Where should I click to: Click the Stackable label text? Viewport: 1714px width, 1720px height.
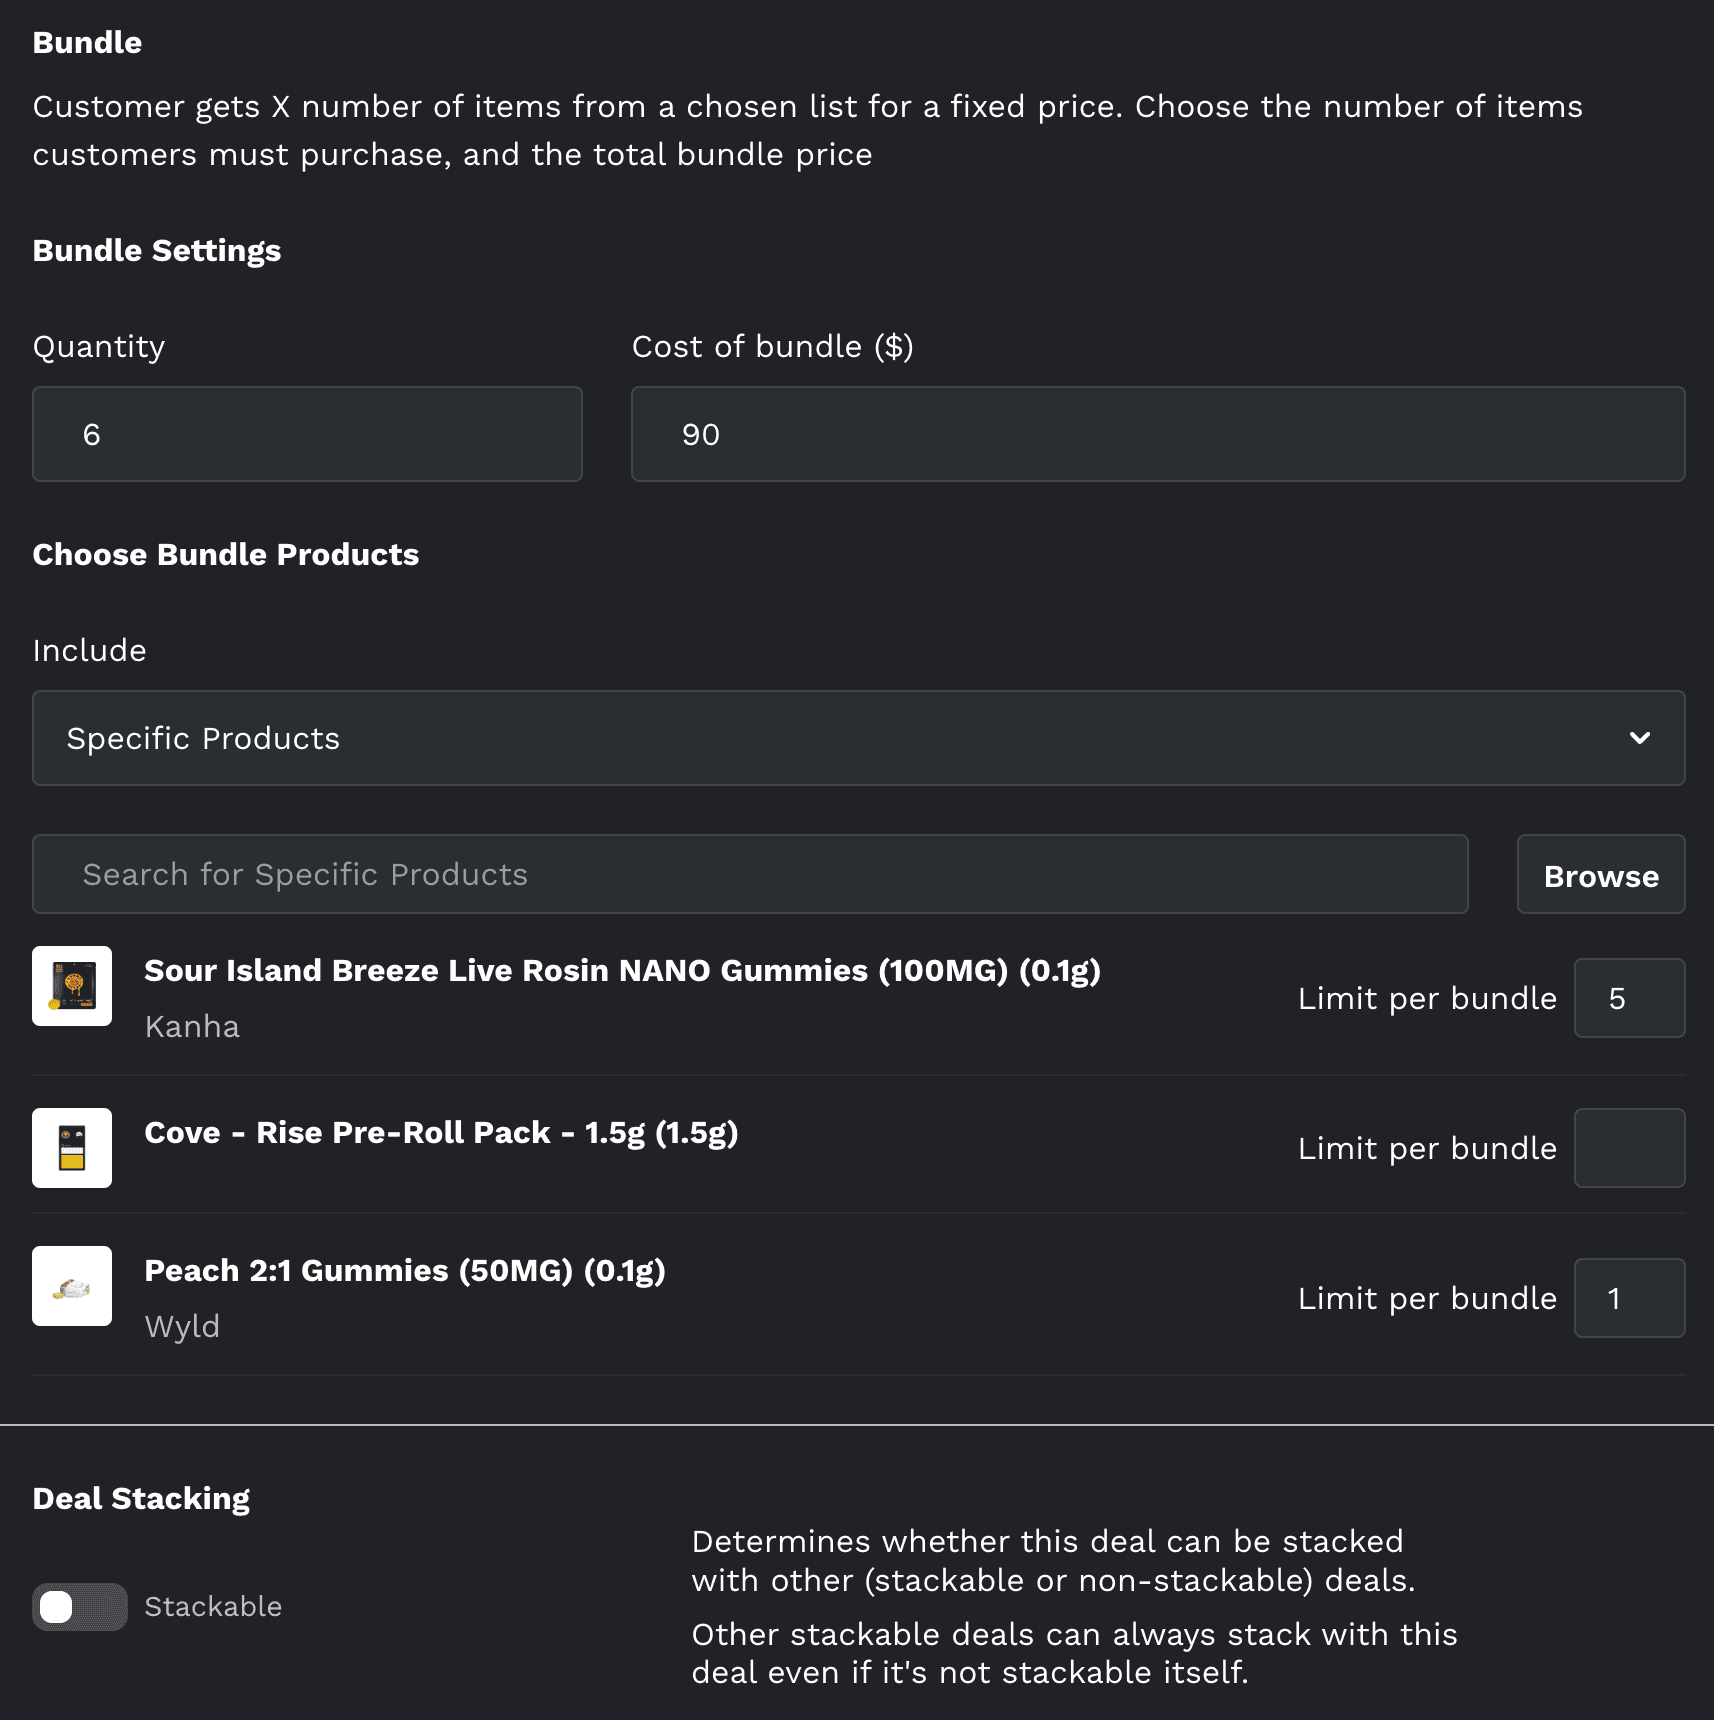point(213,1607)
